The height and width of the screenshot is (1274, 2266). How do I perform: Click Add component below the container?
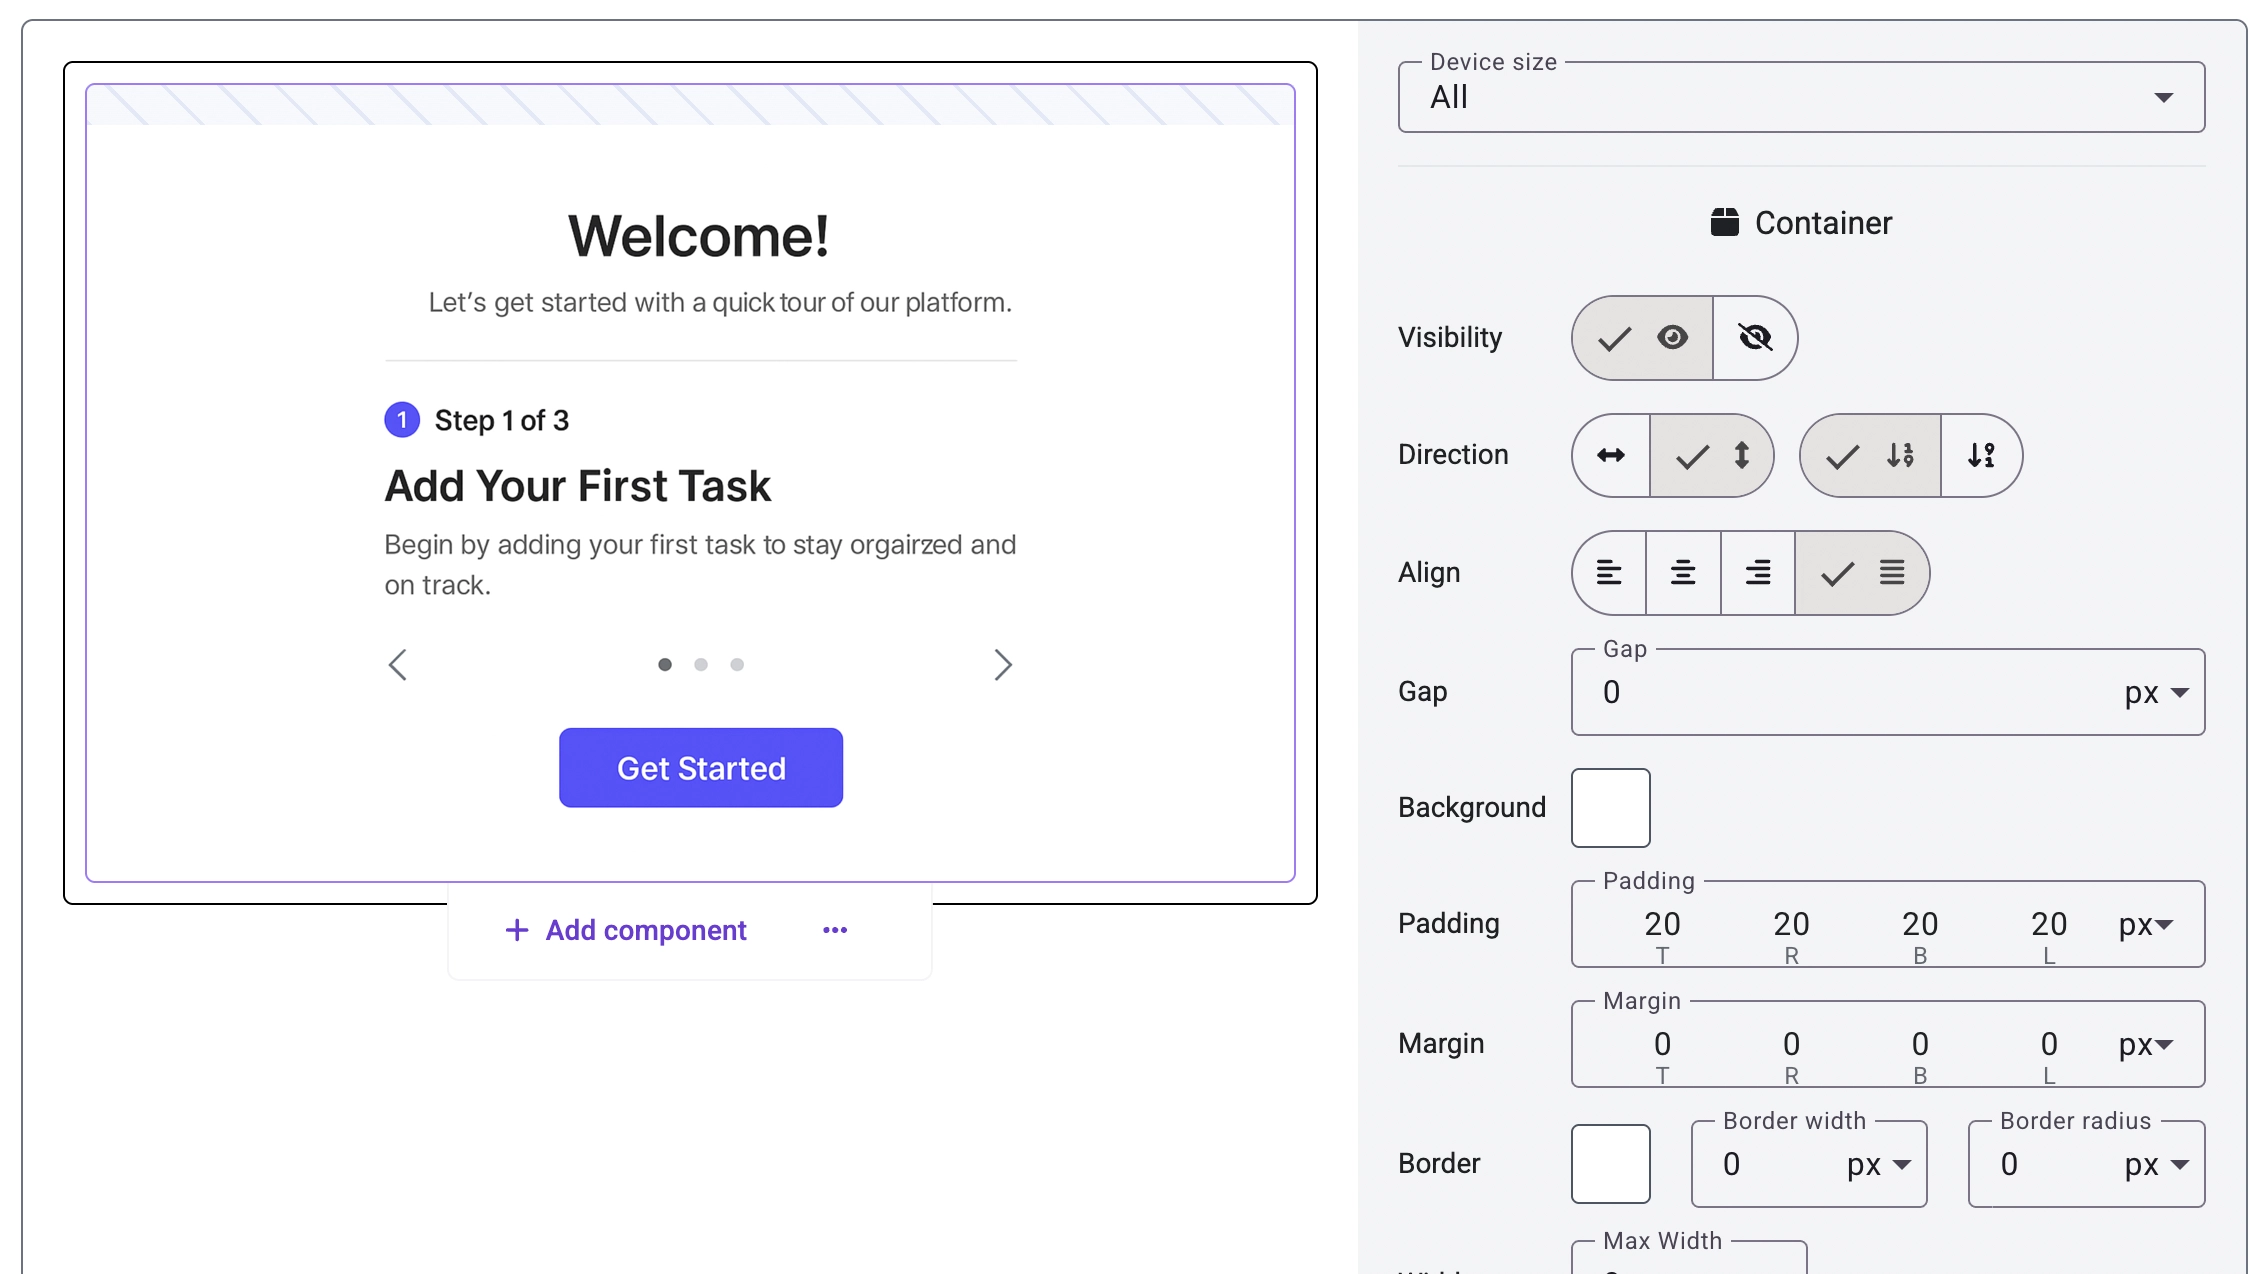(624, 930)
